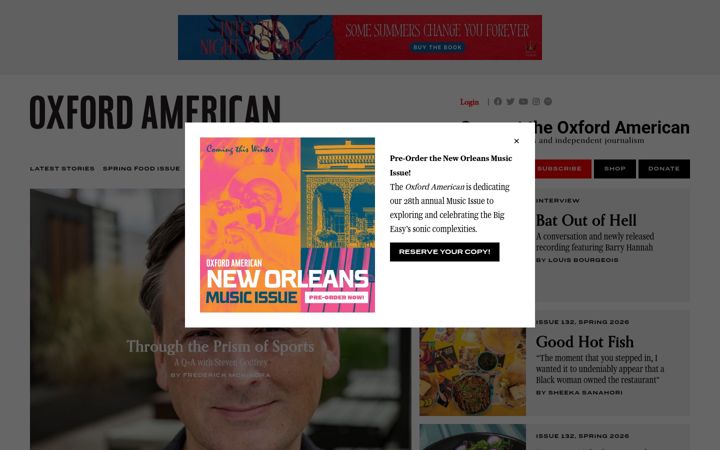Click the Donate button
This screenshot has height=450, width=720.
coord(664,169)
